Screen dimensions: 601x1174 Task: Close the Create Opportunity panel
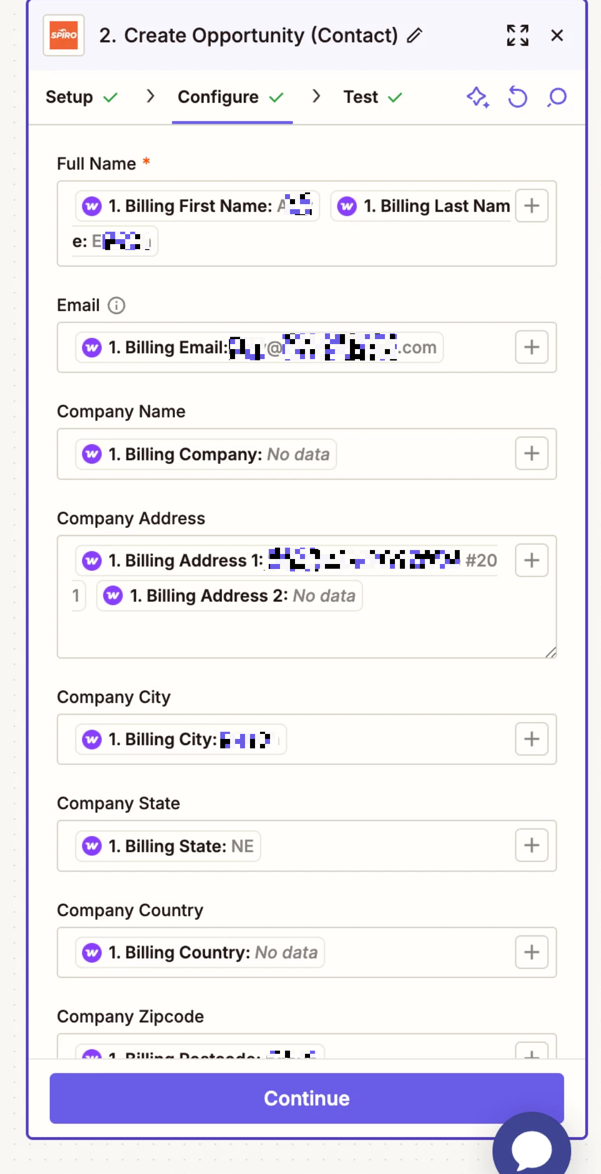pyautogui.click(x=557, y=36)
